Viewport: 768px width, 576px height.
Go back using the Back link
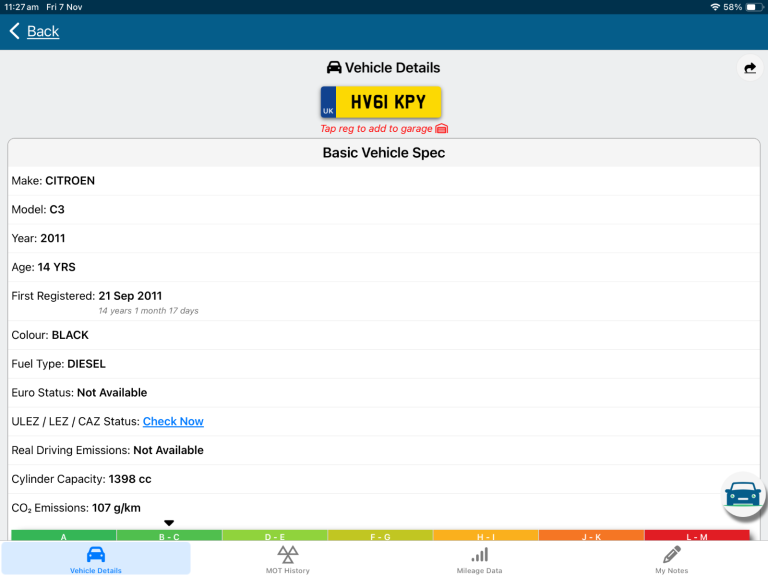tap(43, 31)
